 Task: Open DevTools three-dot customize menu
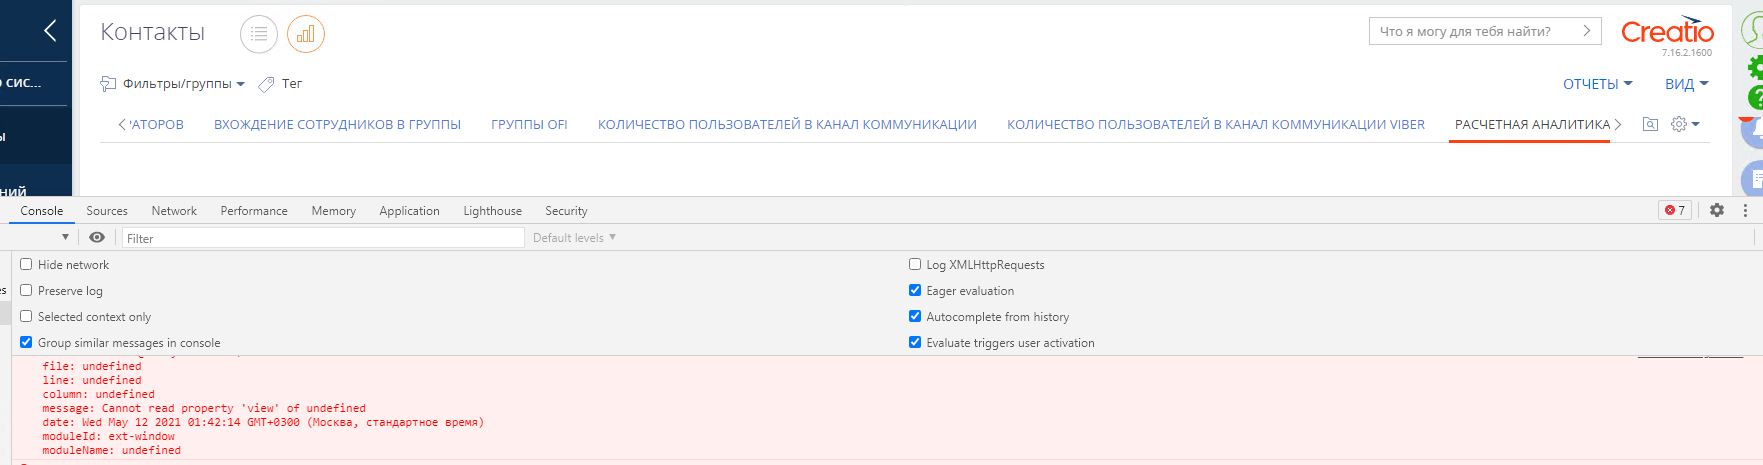[1745, 210]
